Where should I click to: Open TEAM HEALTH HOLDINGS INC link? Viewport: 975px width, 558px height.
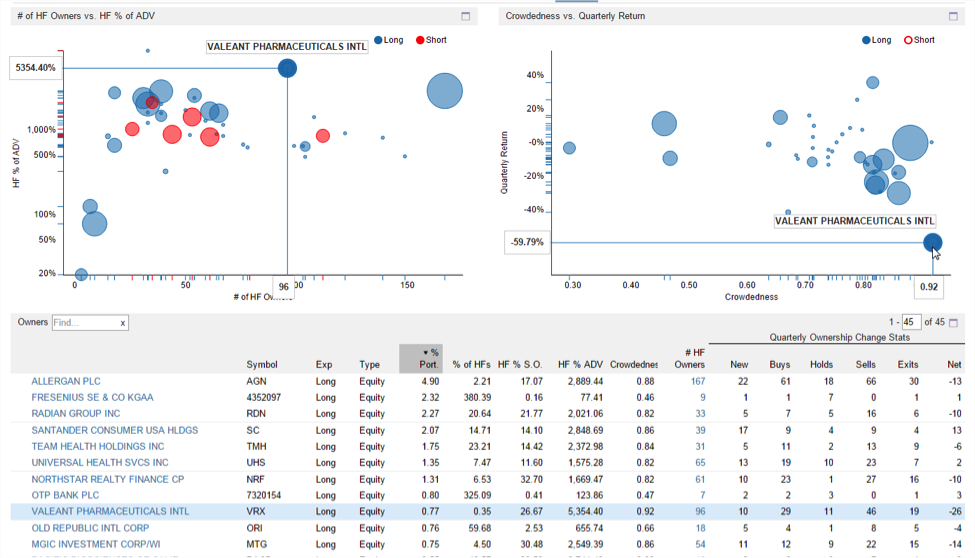98,447
